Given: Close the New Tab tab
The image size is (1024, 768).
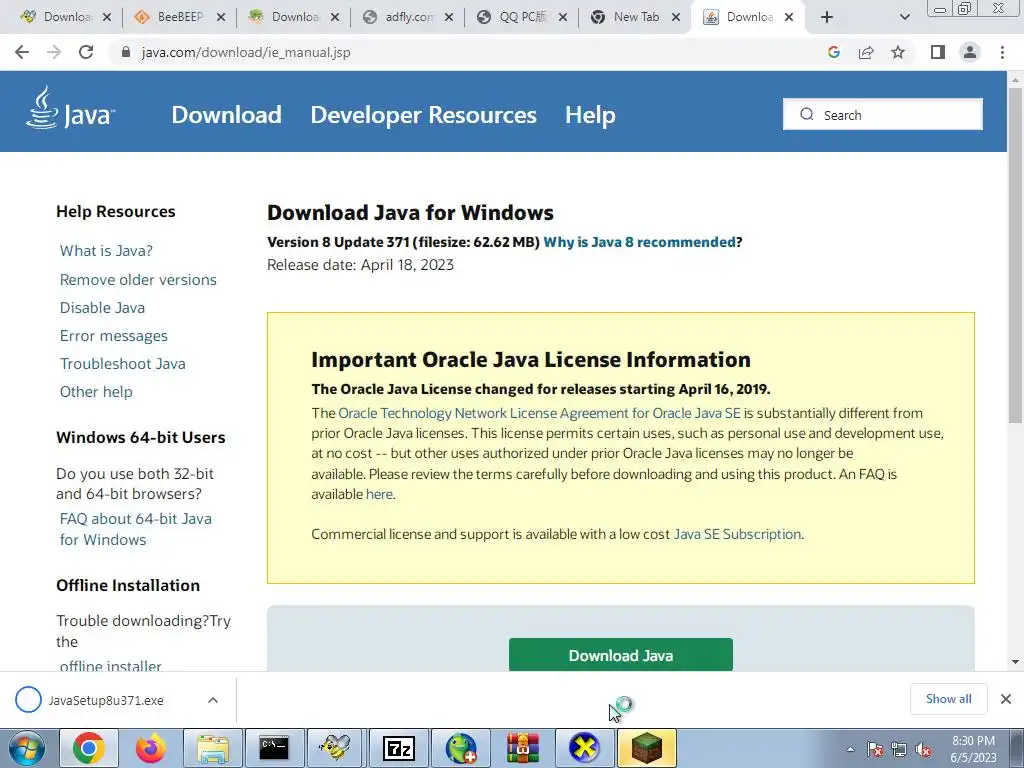Looking at the screenshot, I should [x=676, y=17].
